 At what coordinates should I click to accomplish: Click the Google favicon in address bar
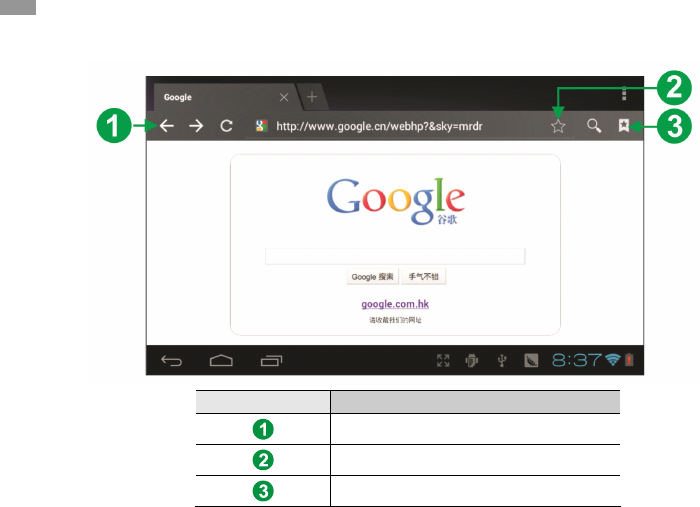pos(262,126)
